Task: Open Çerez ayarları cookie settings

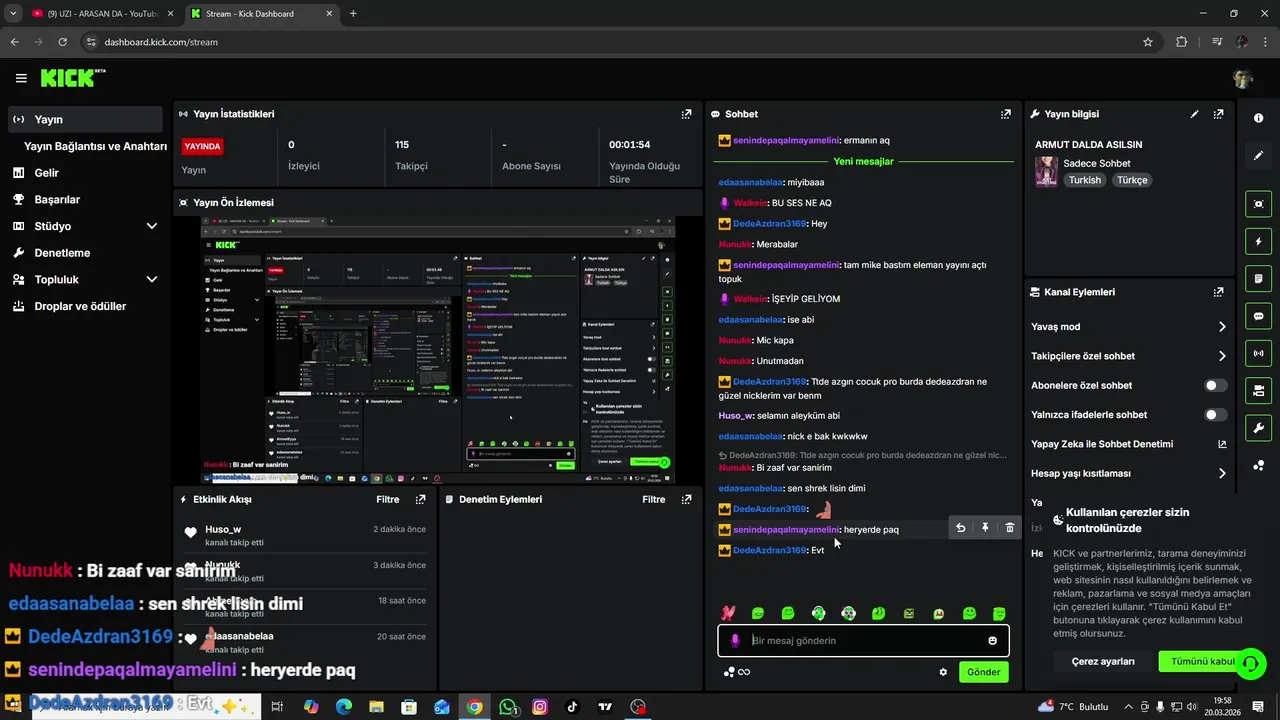Action: click(x=1103, y=661)
